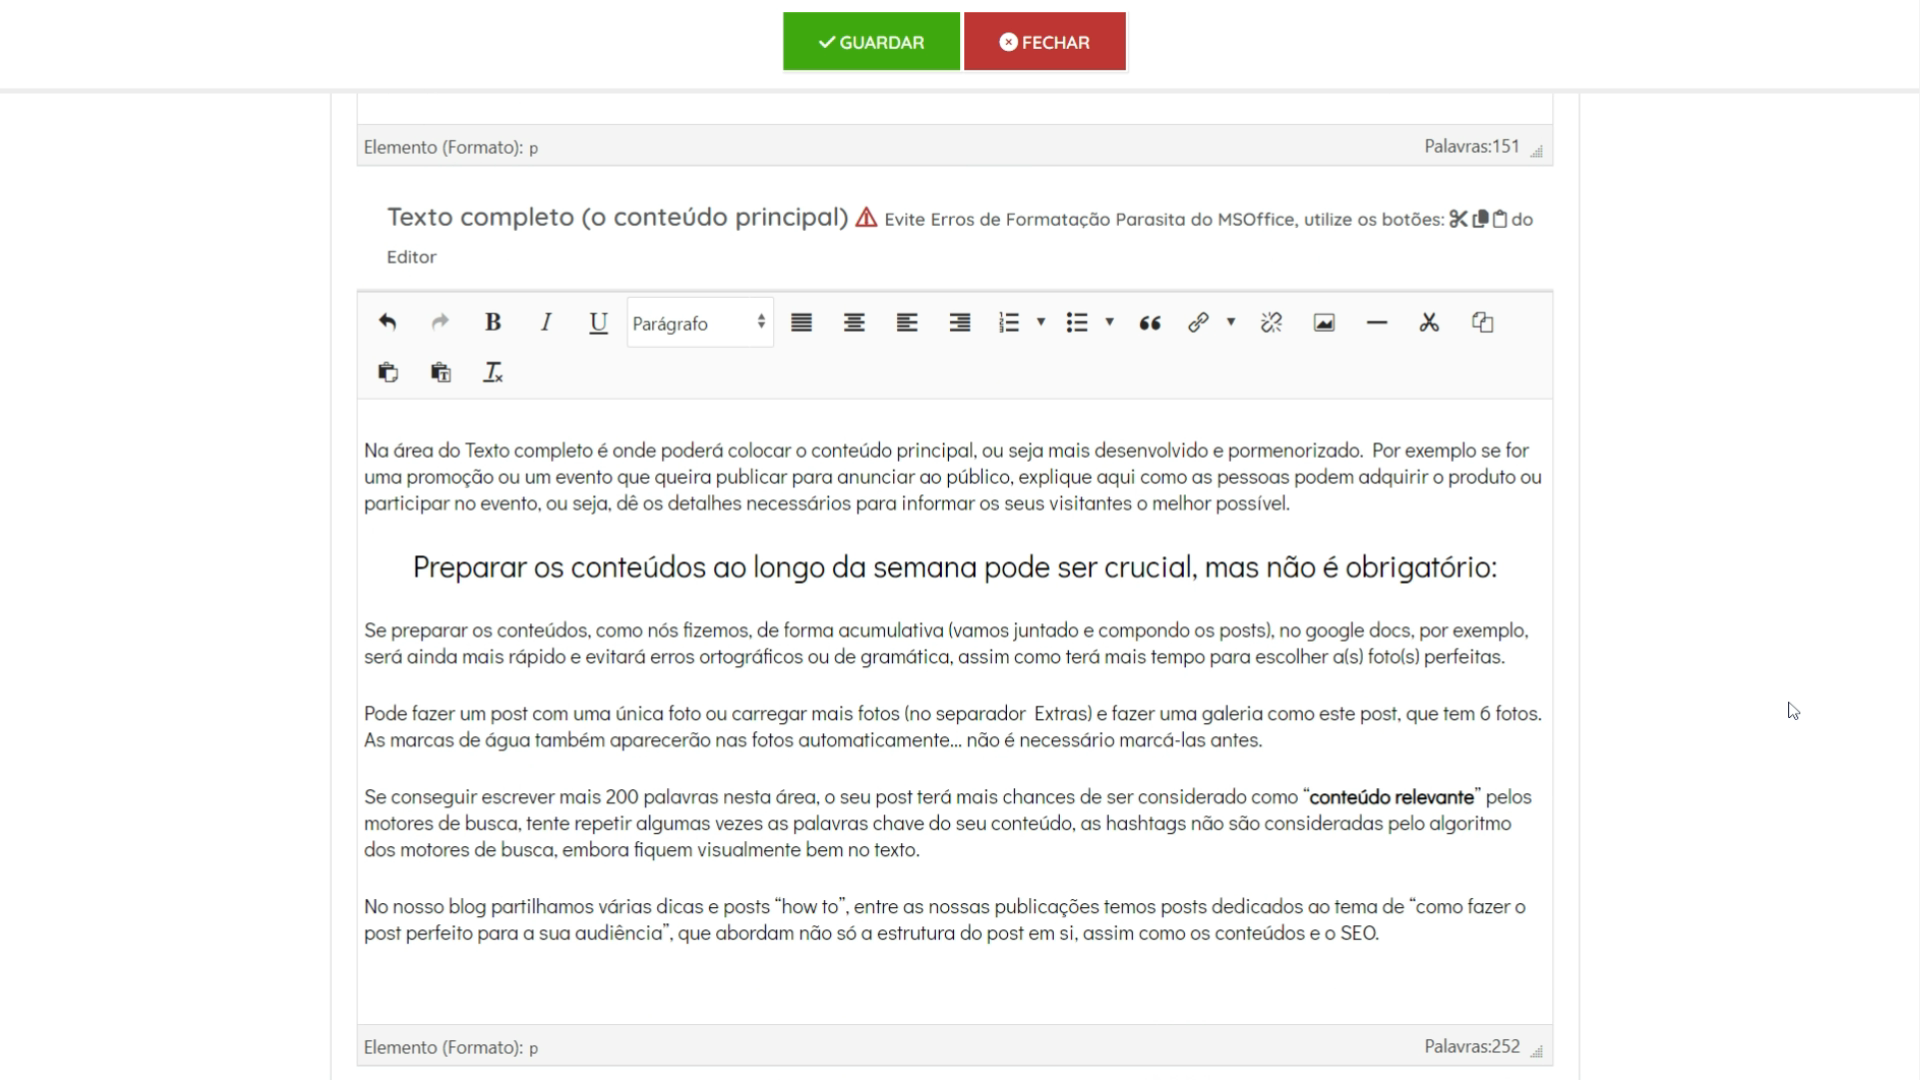Click the Cut scissors icon in toolbar
This screenshot has width=1920, height=1080.
1429,322
